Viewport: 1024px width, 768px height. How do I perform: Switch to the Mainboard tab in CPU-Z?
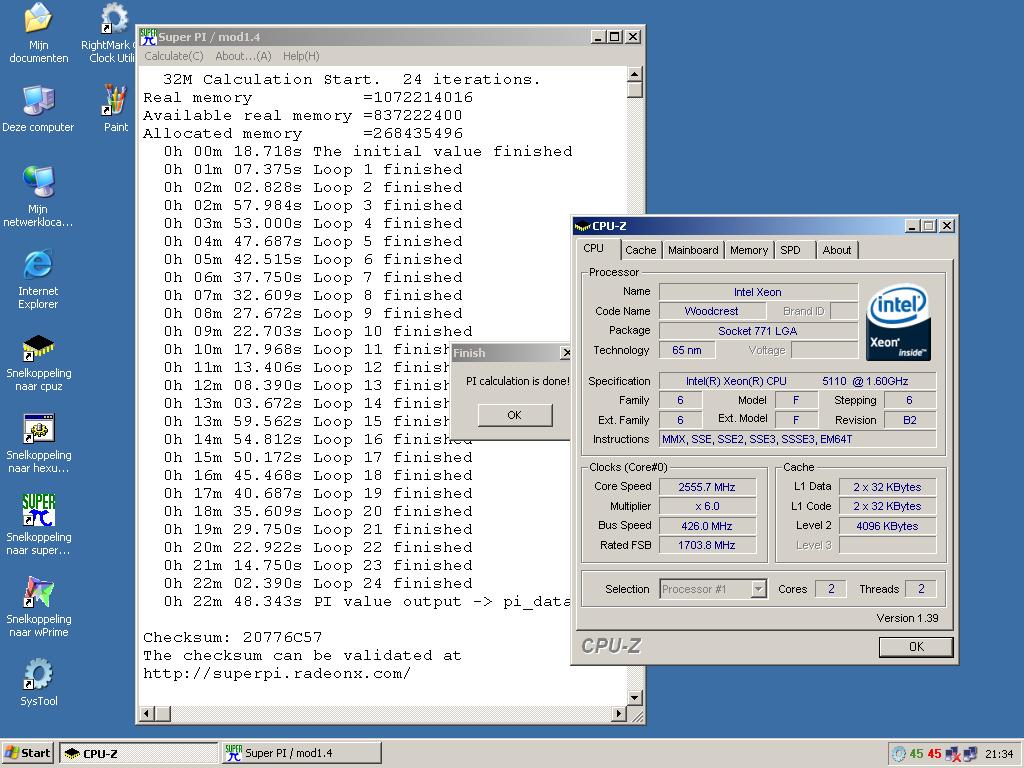coord(693,250)
